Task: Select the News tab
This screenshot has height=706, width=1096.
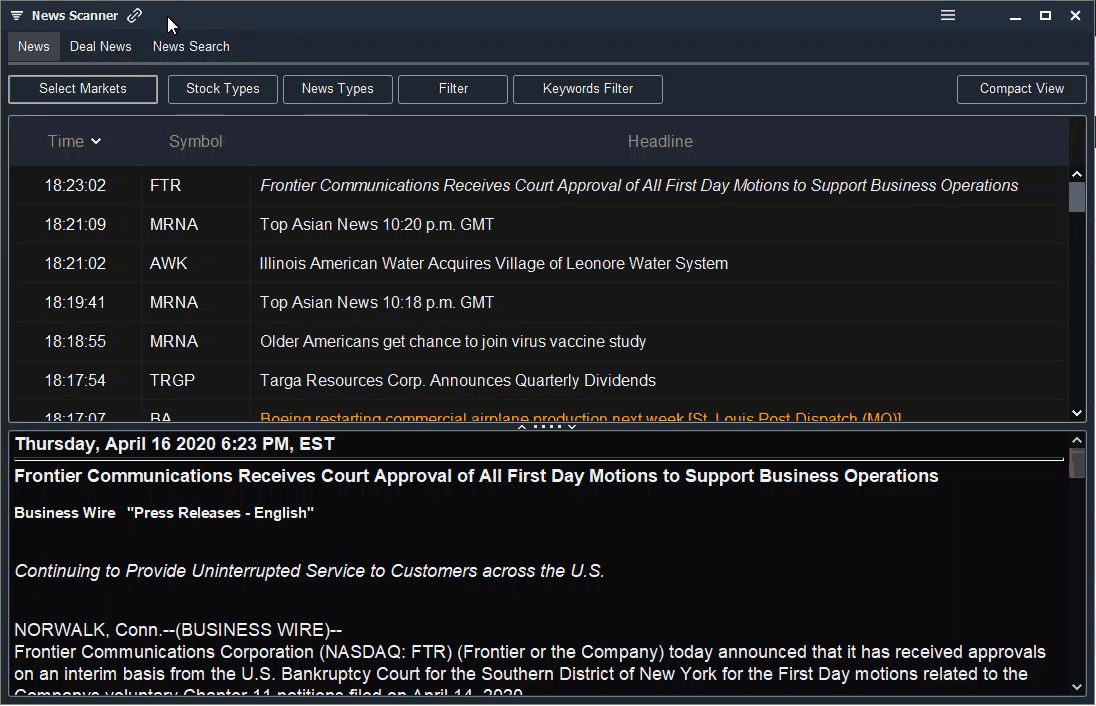Action: (33, 46)
